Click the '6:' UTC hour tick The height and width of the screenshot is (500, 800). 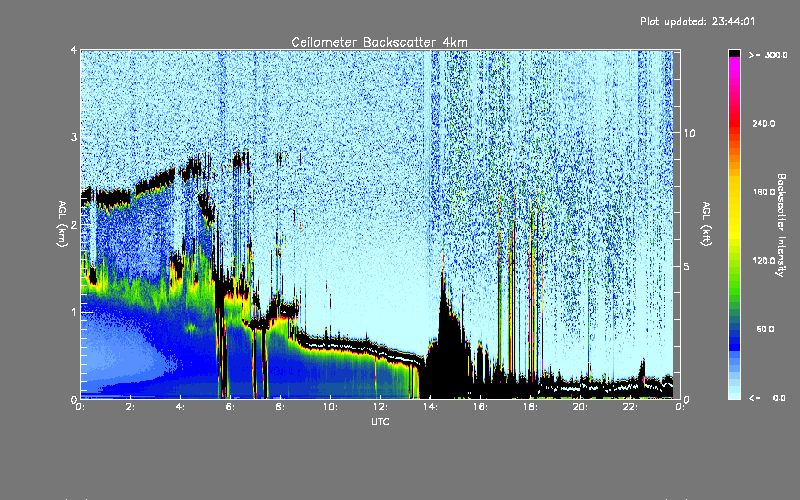tap(230, 407)
